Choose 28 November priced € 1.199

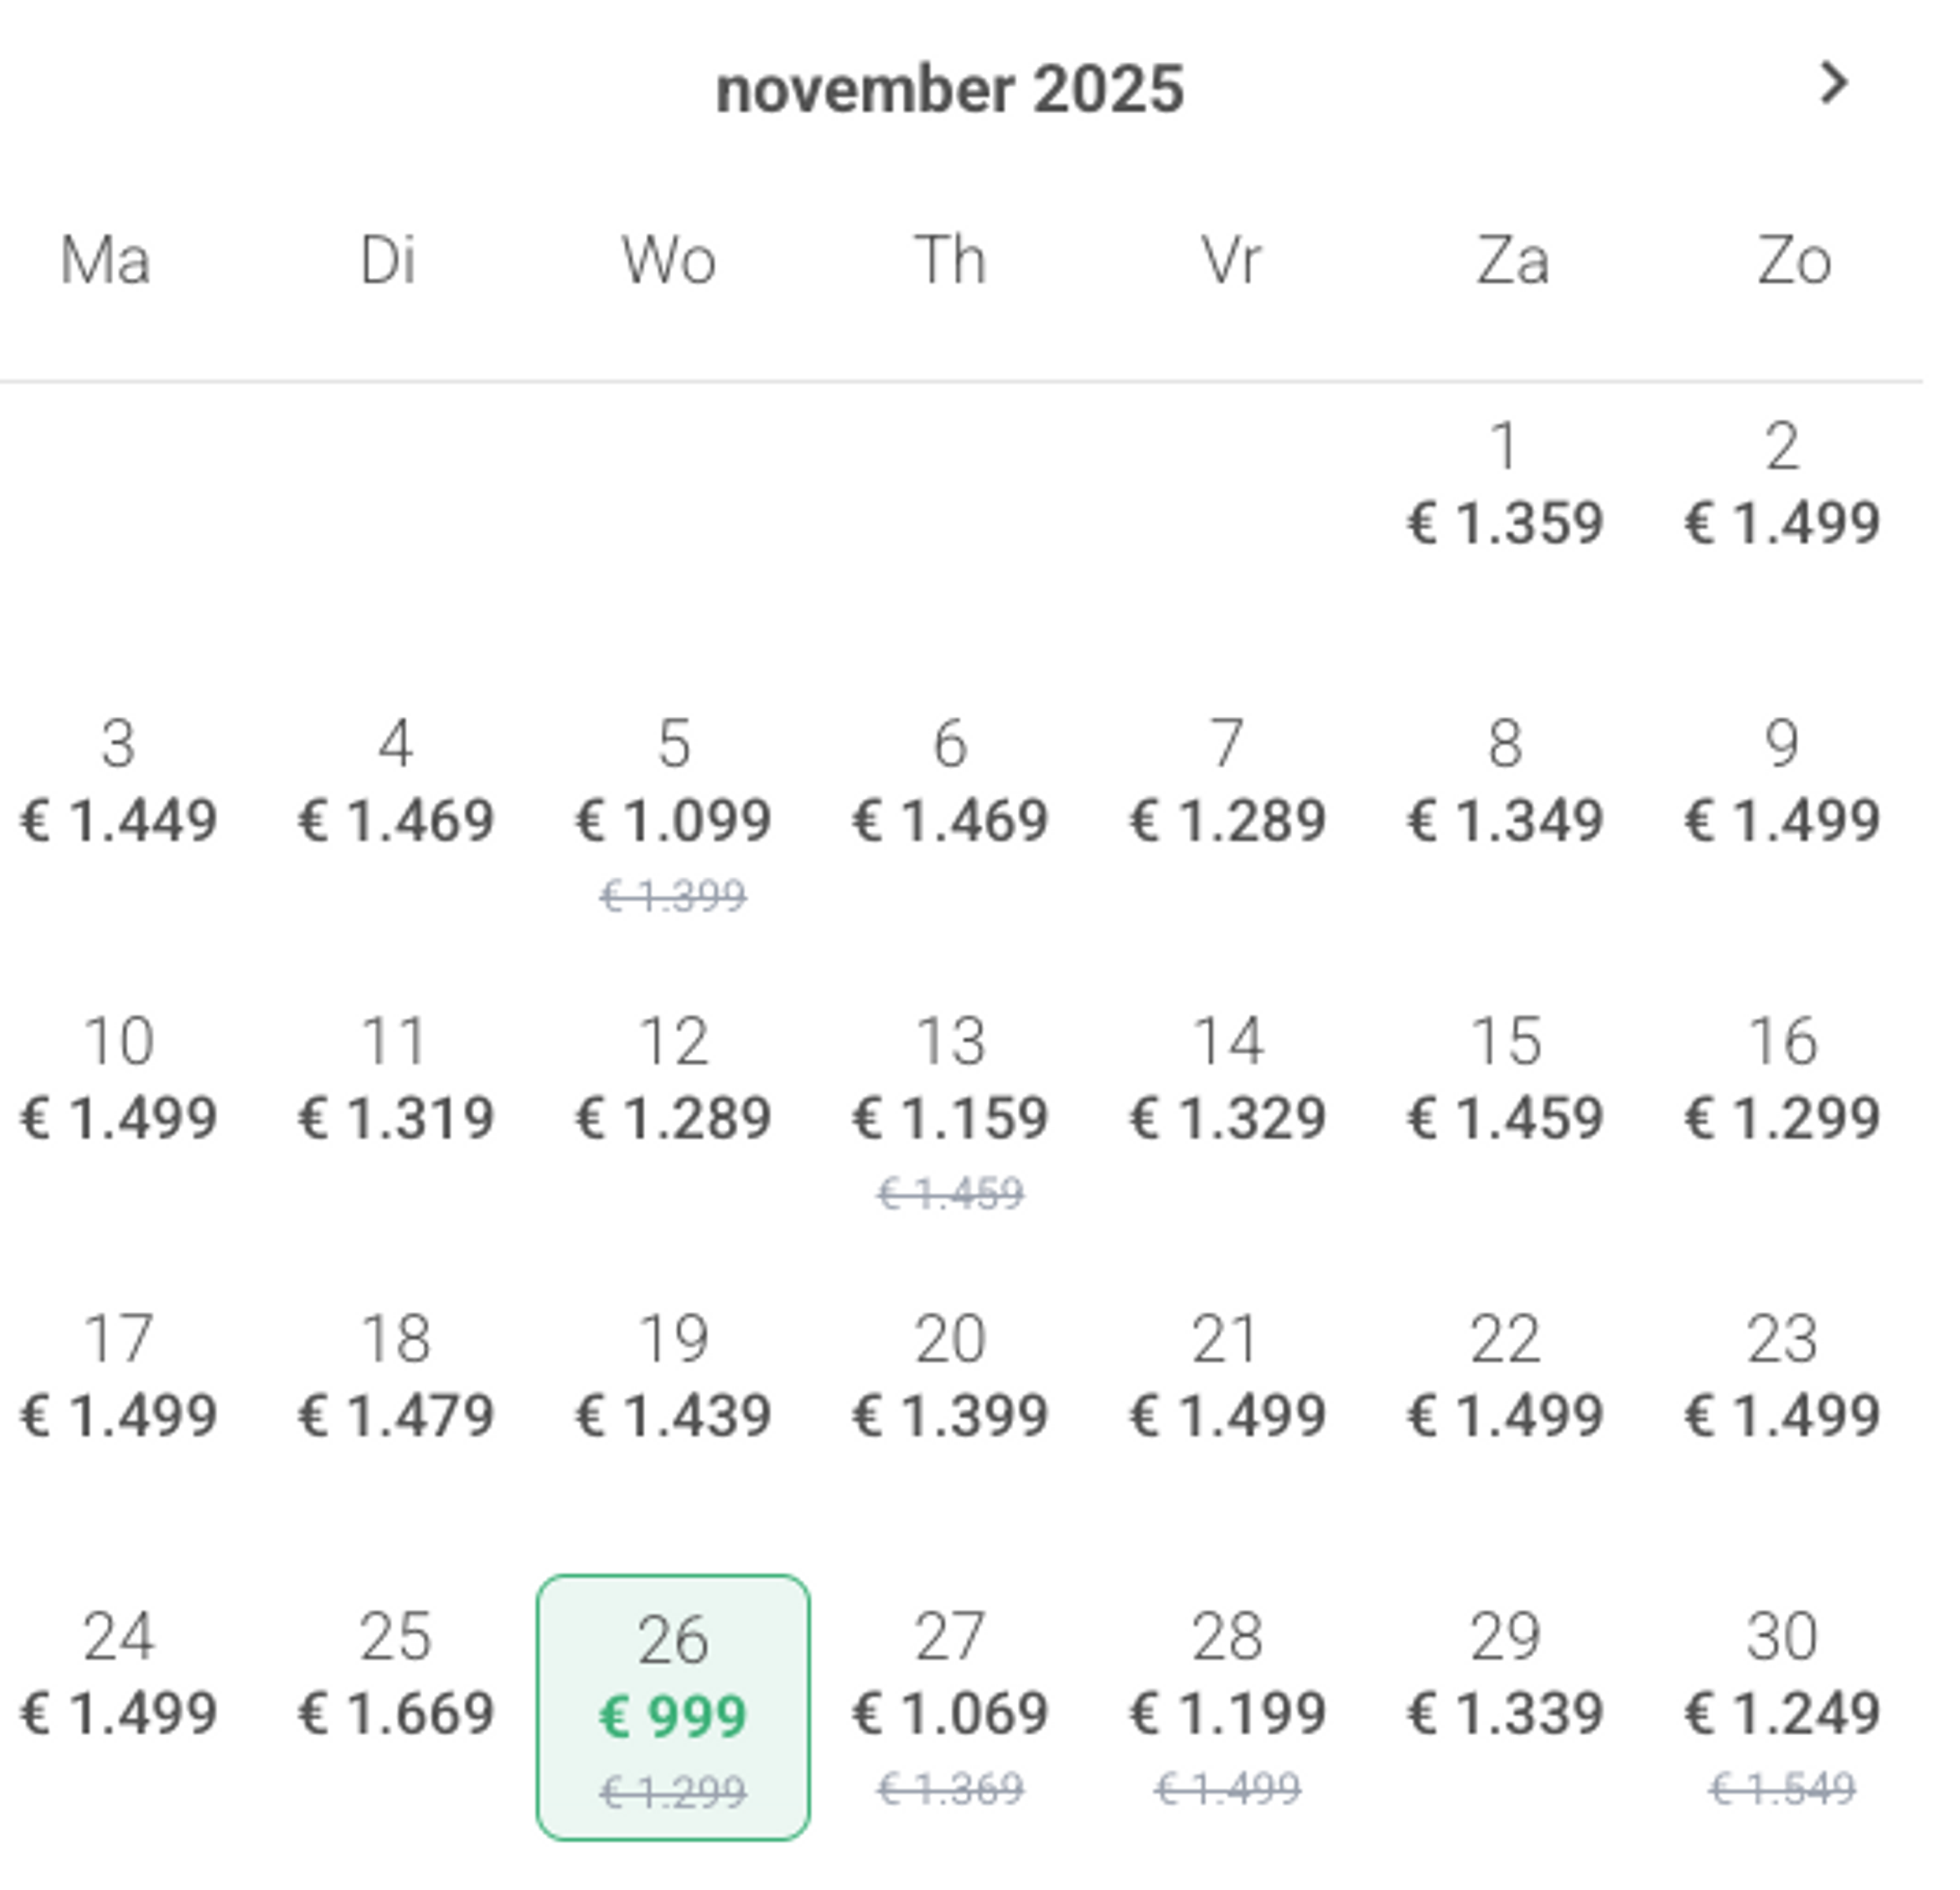(1228, 1707)
